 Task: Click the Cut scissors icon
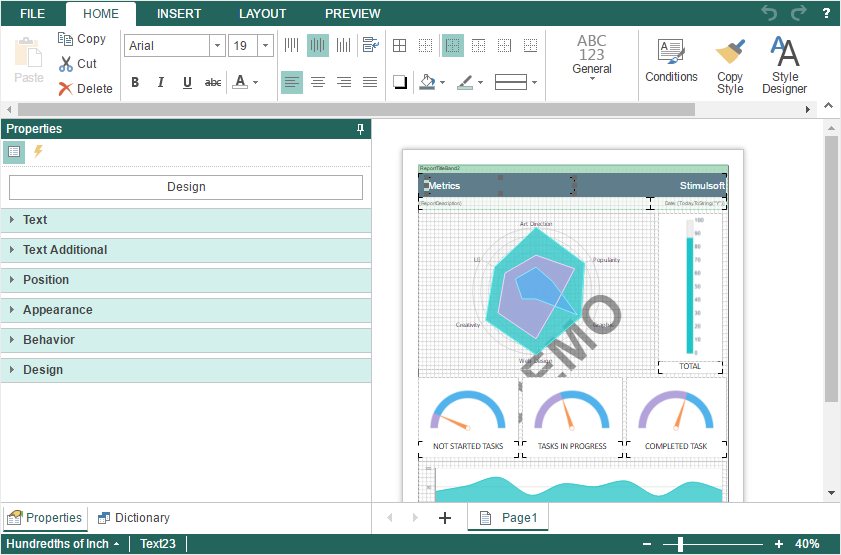tap(67, 64)
